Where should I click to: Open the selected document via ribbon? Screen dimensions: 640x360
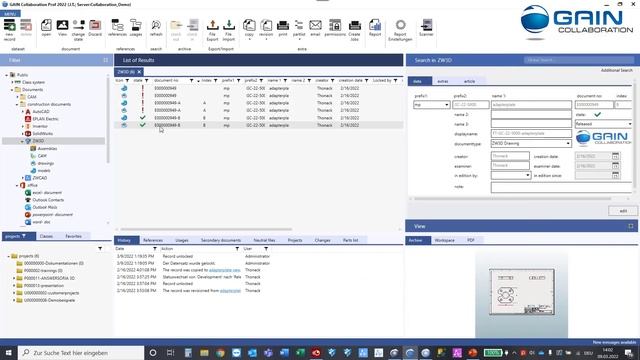tap(46, 28)
